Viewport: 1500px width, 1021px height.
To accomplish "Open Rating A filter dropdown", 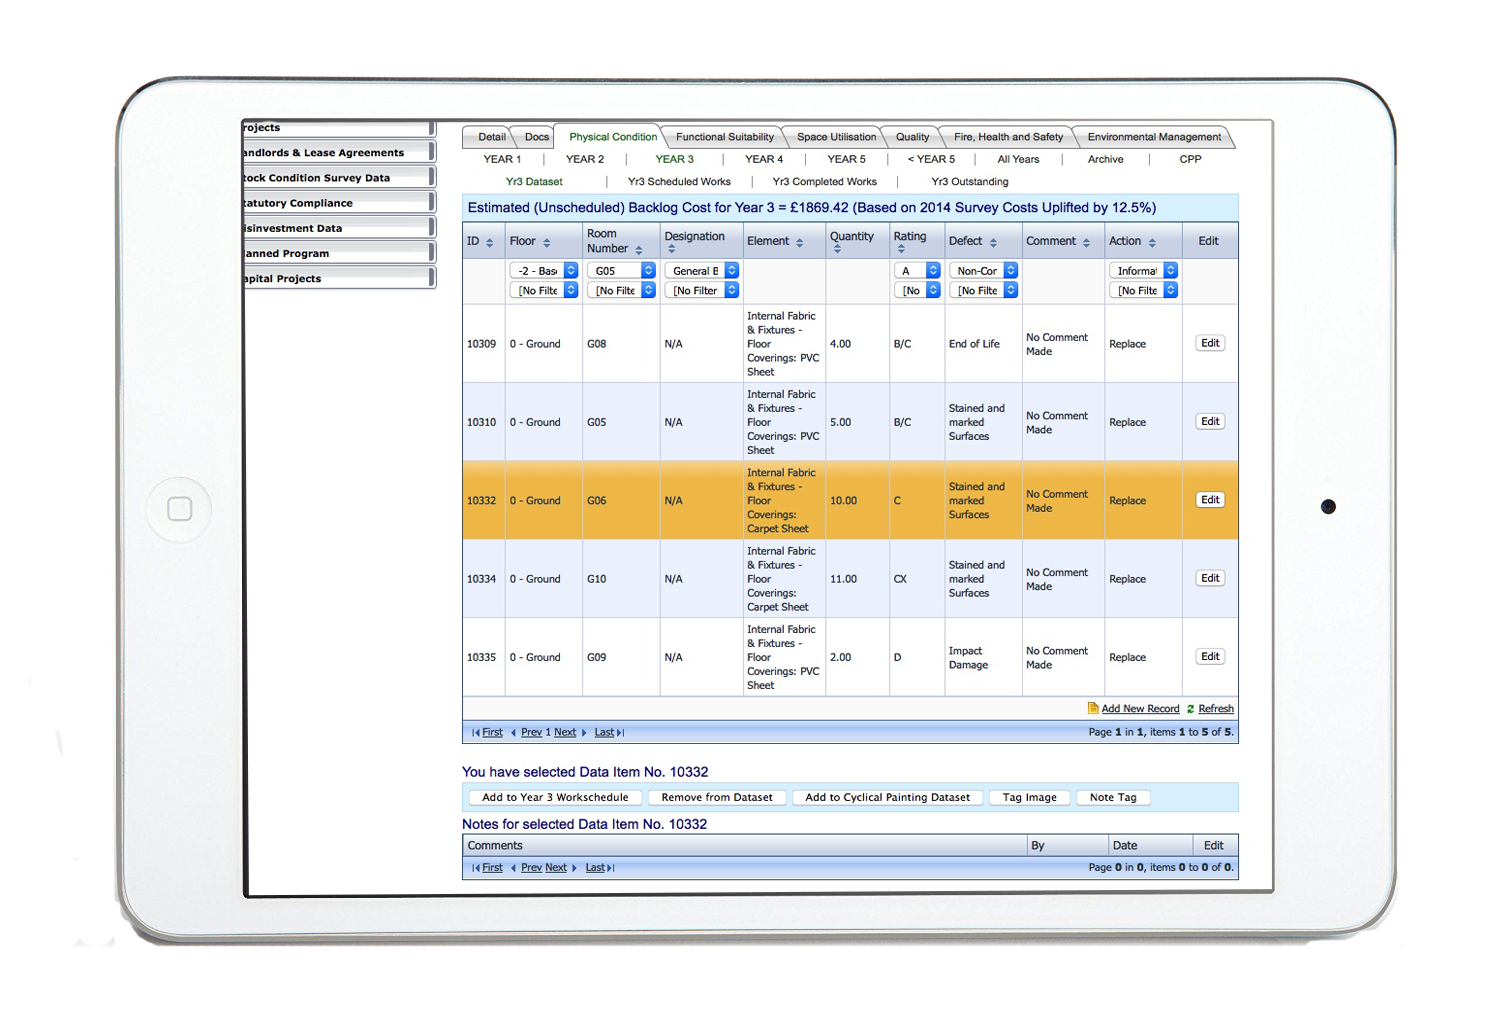I will point(917,271).
